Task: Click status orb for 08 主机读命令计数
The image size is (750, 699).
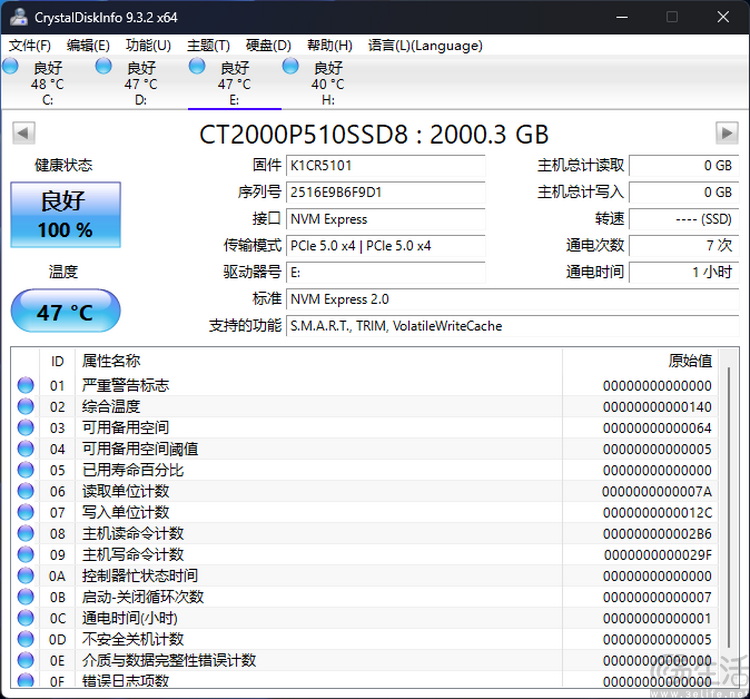Action: pyautogui.click(x=25, y=533)
